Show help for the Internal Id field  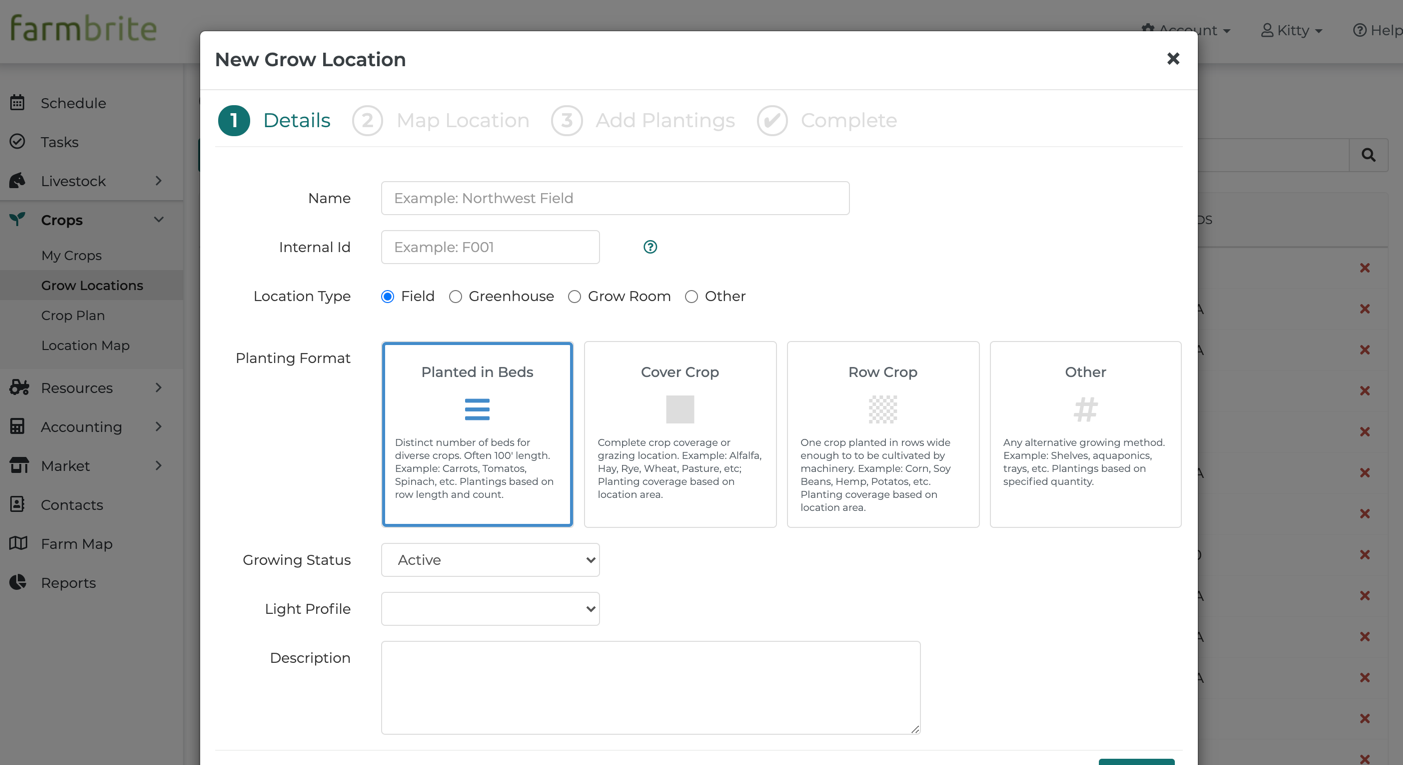(x=650, y=247)
